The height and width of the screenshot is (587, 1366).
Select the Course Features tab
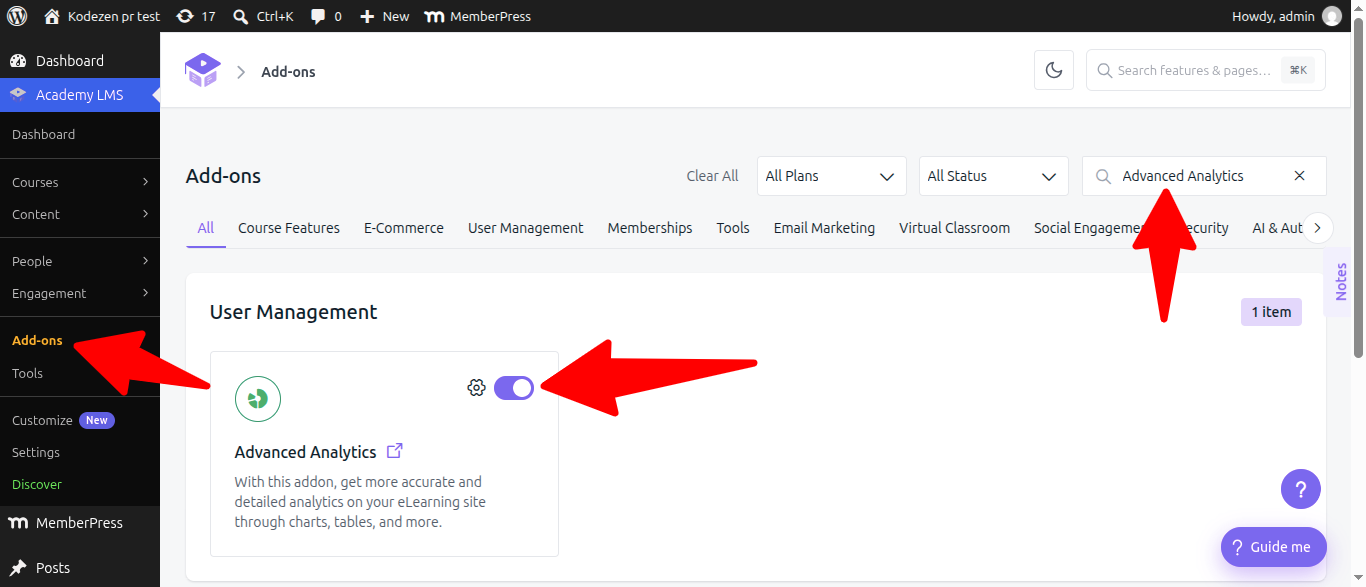point(289,228)
